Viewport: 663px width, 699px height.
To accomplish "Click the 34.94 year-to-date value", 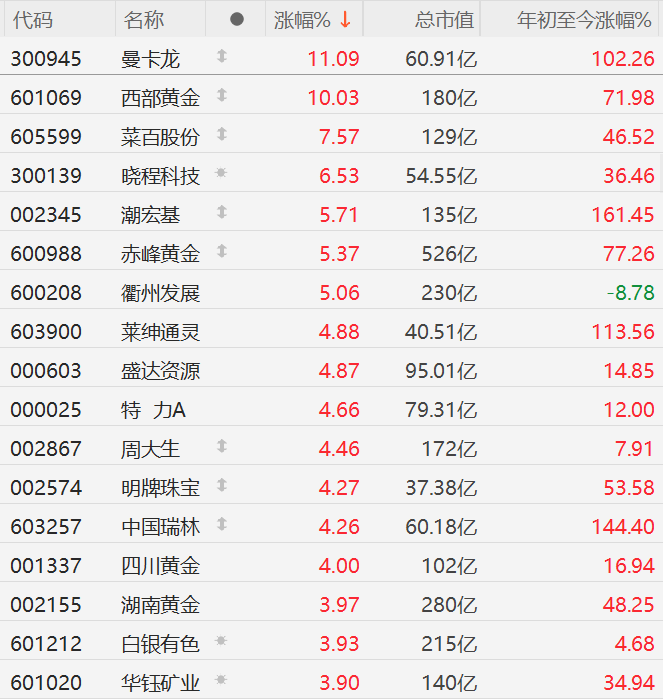I will click(x=629, y=683).
